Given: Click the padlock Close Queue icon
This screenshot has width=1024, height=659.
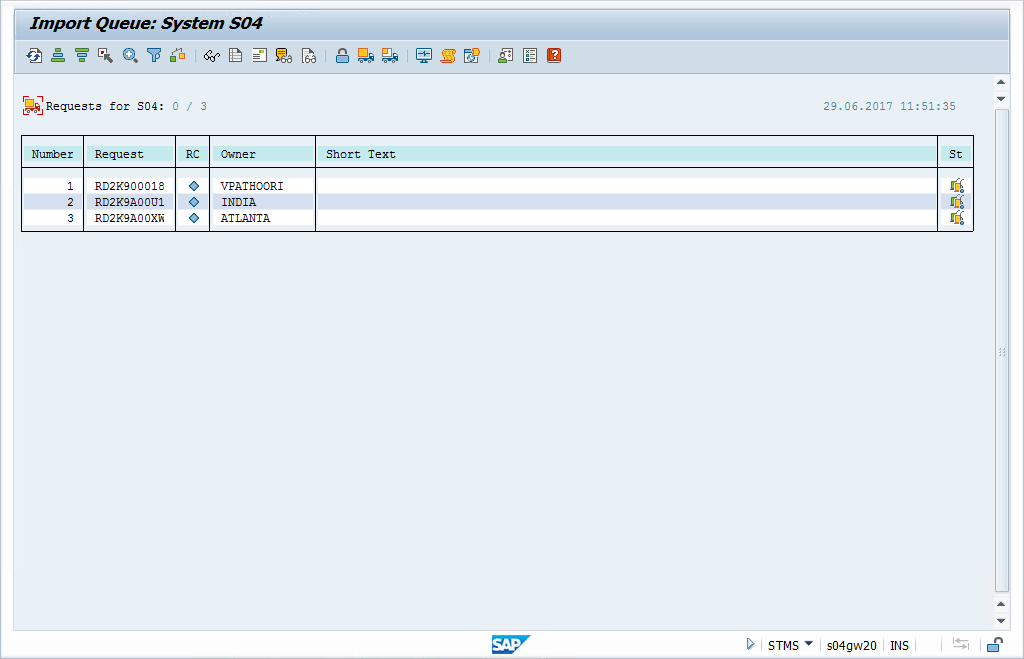Looking at the screenshot, I should [x=342, y=56].
